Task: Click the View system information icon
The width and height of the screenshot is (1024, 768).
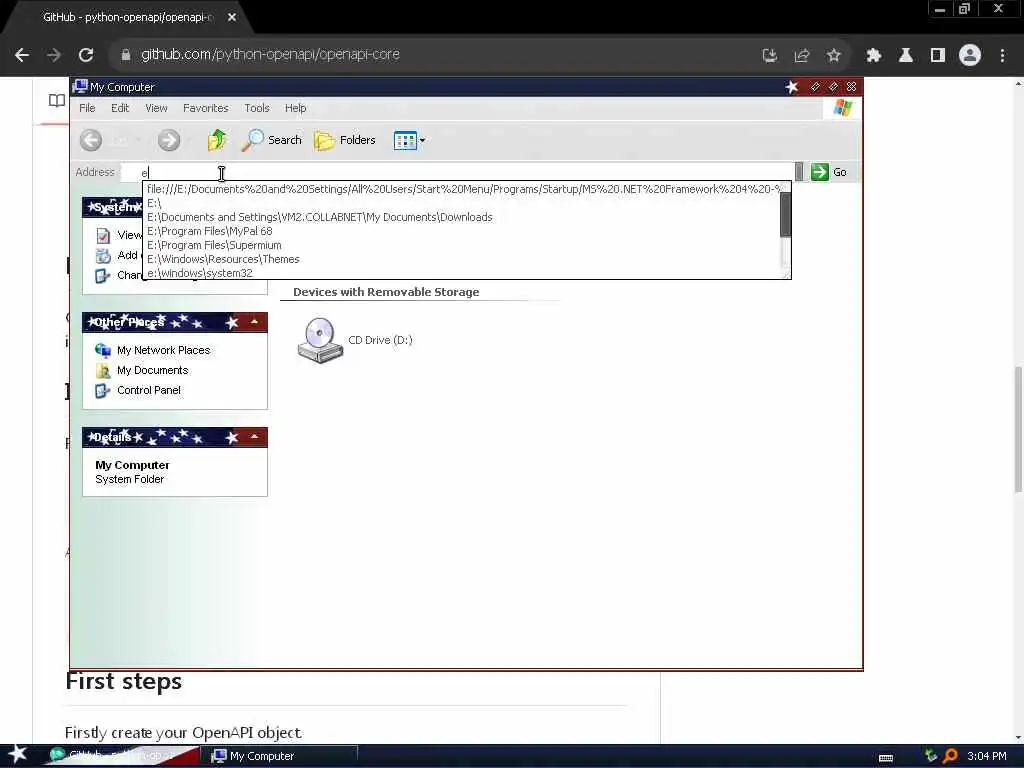Action: point(103,235)
